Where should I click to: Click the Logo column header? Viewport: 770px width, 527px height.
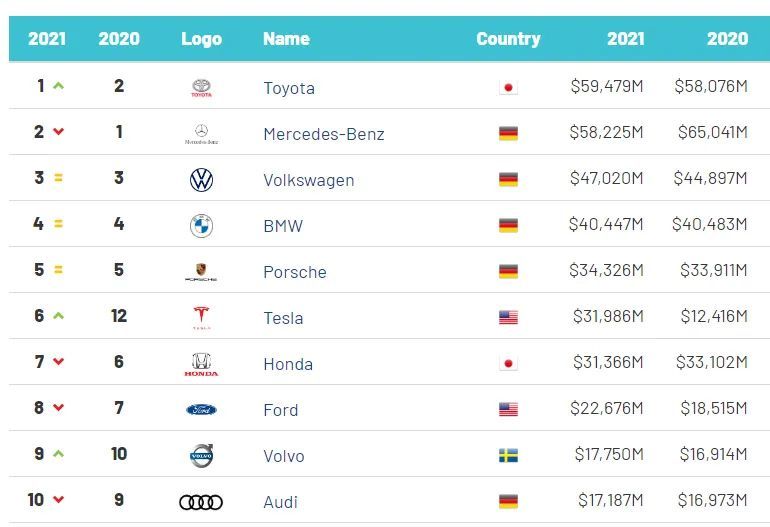point(201,39)
